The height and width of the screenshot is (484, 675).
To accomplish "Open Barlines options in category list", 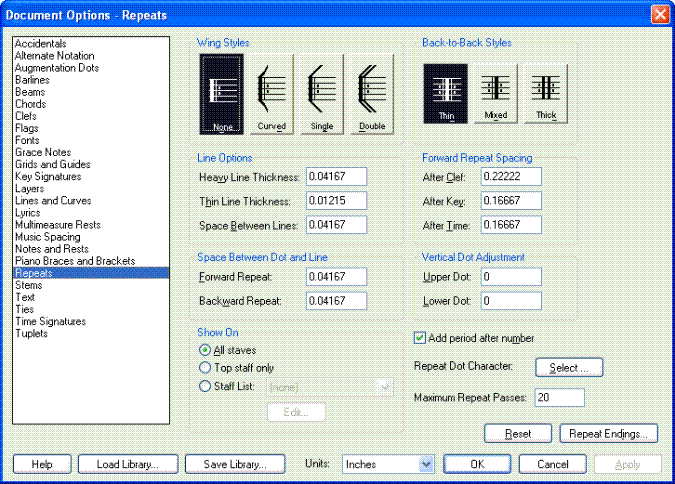I will [x=32, y=80].
